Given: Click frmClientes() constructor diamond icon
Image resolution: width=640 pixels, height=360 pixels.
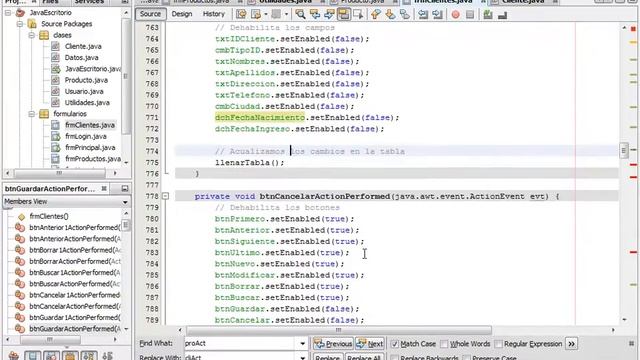Looking at the screenshot, I should (x=21, y=217).
